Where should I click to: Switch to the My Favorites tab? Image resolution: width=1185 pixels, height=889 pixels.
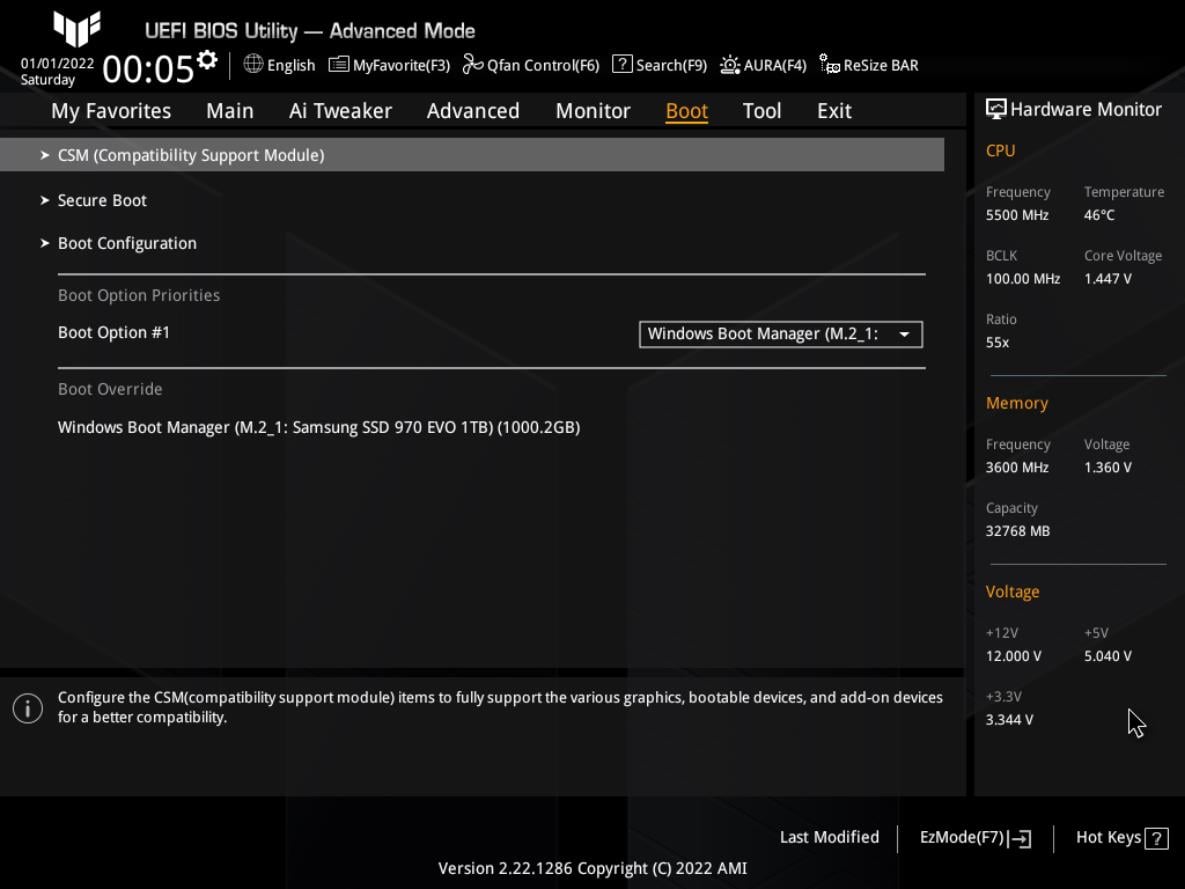[111, 111]
